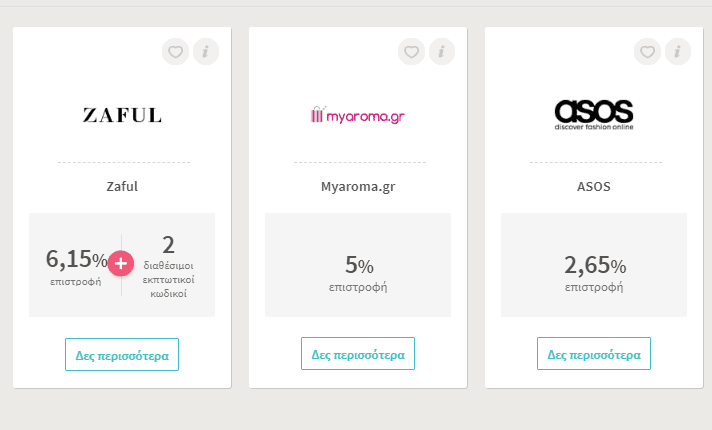The image size is (712, 430).
Task: Click the info icon on ASOS card
Action: click(x=678, y=52)
